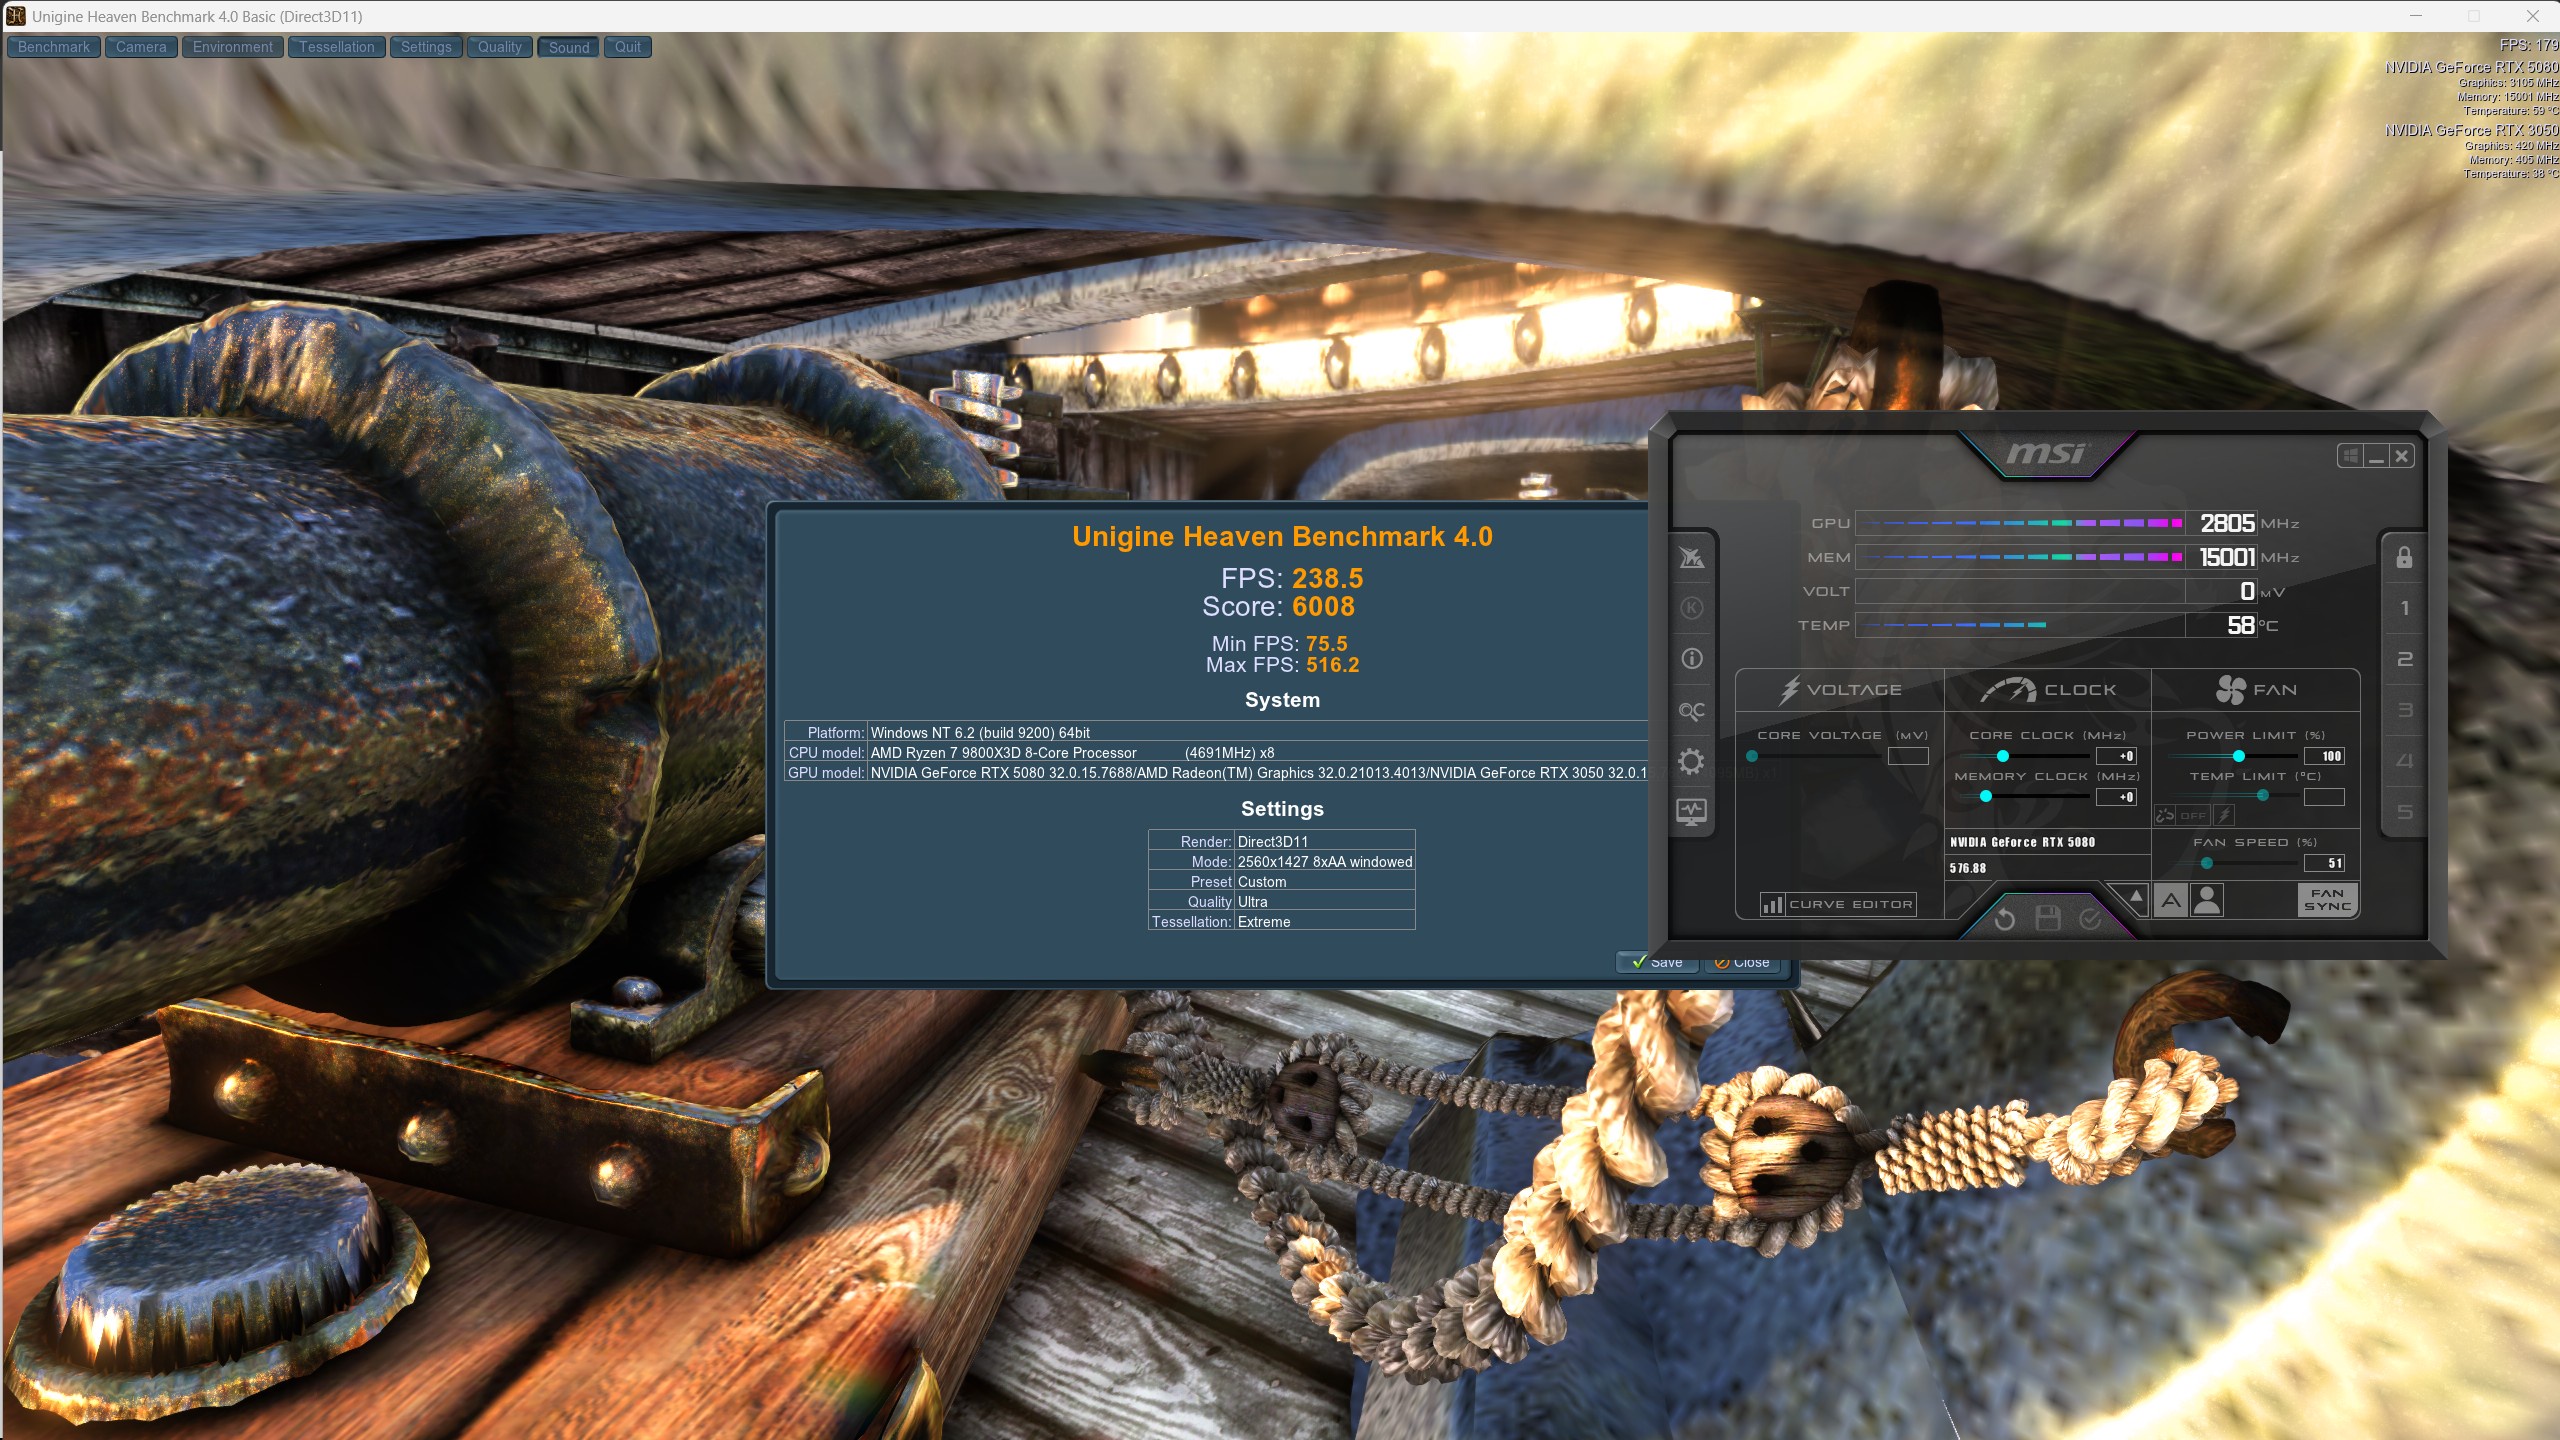Save the Heaven benchmark results

pos(1657,962)
